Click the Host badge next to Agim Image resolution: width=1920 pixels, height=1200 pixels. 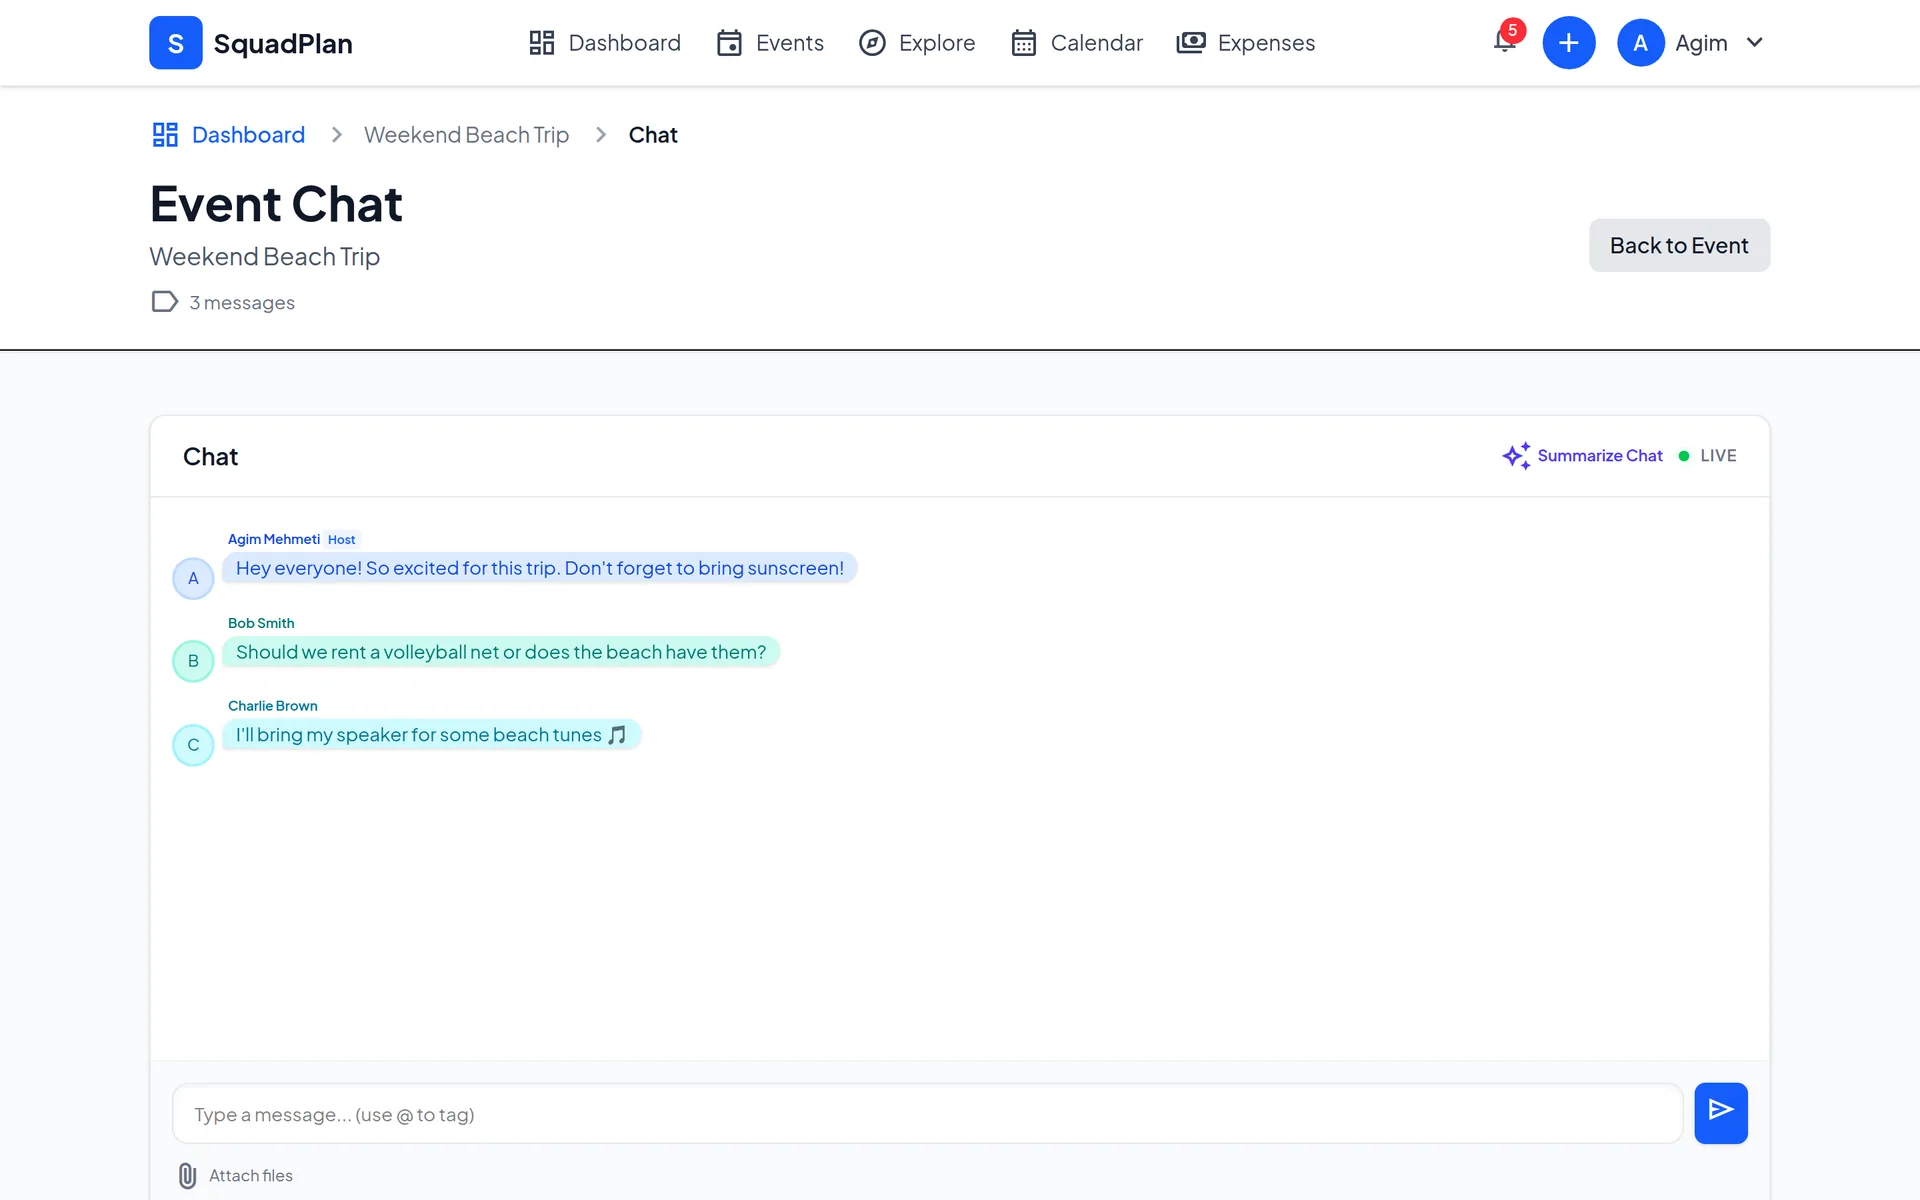coord(341,540)
